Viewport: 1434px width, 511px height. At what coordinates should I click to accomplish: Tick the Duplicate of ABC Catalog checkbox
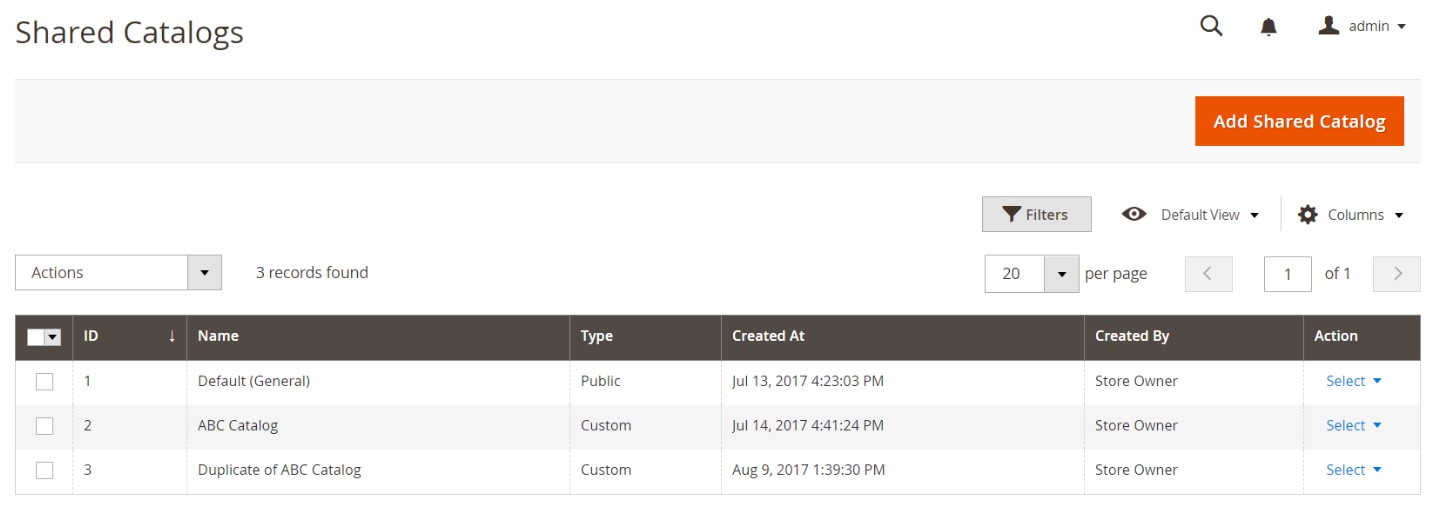tap(44, 470)
